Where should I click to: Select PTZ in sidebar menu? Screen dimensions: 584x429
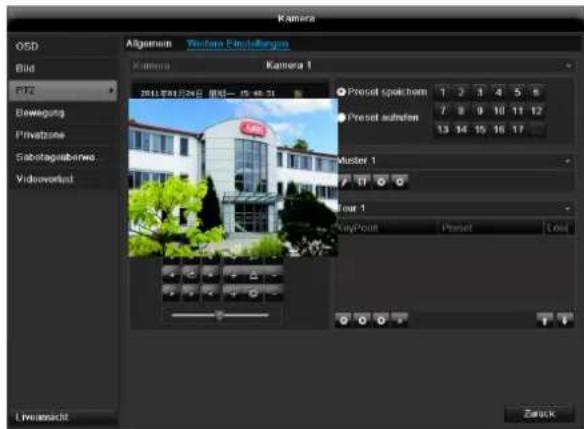click(63, 90)
